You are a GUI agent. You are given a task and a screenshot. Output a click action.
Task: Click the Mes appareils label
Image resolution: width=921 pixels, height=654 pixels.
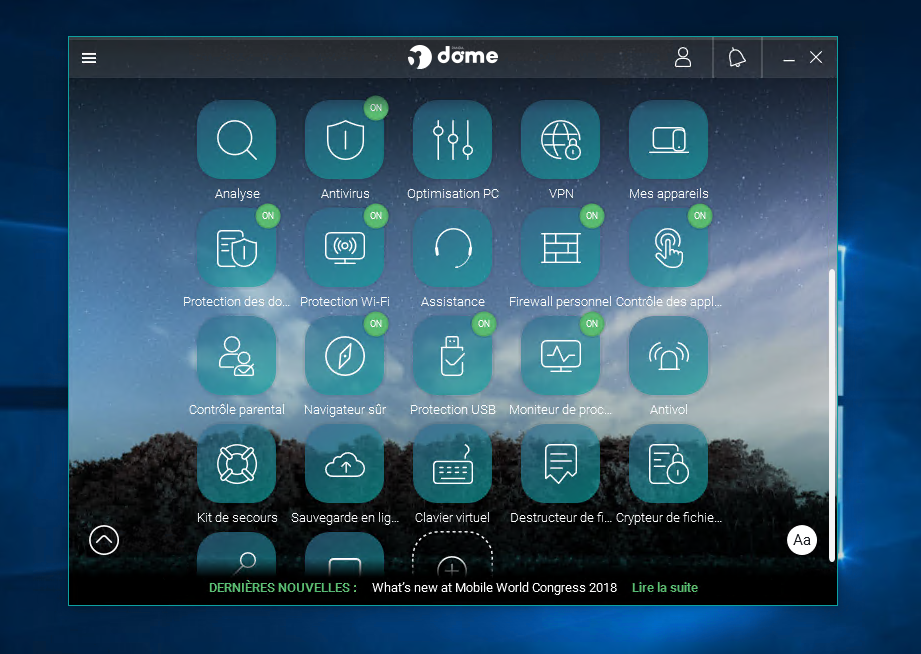point(668,193)
